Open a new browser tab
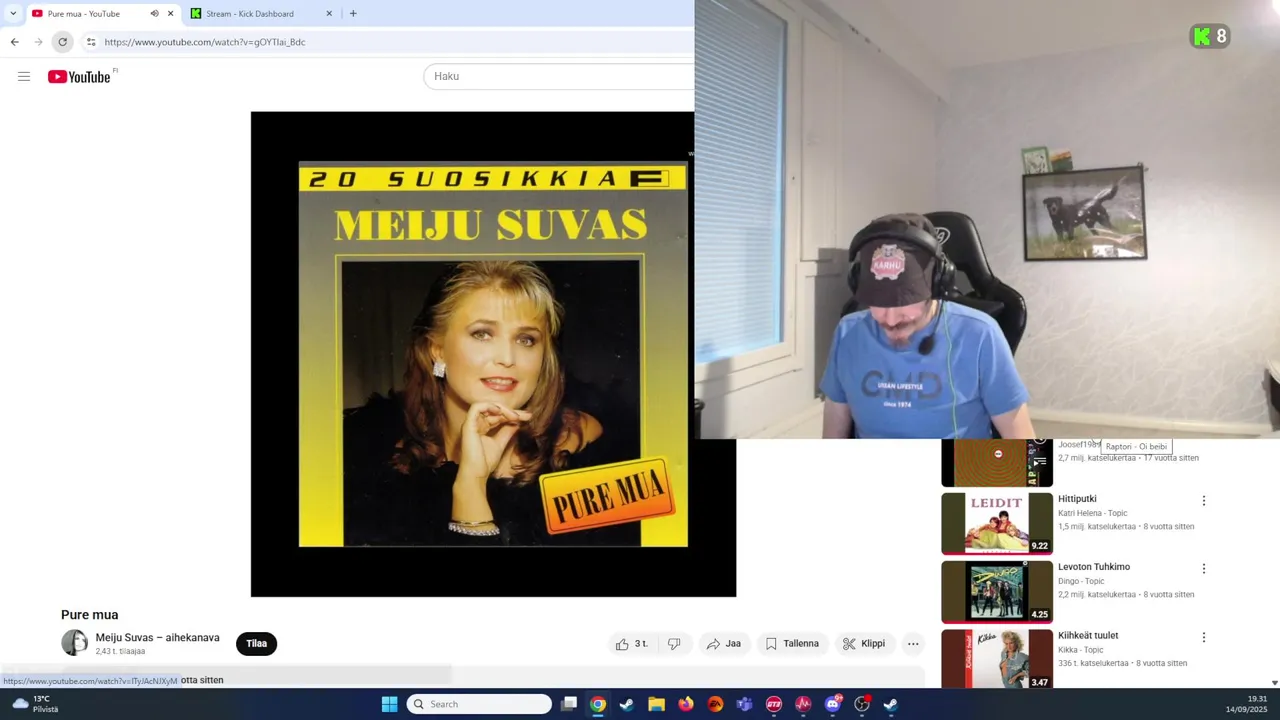This screenshot has width=1280, height=720. (x=353, y=14)
